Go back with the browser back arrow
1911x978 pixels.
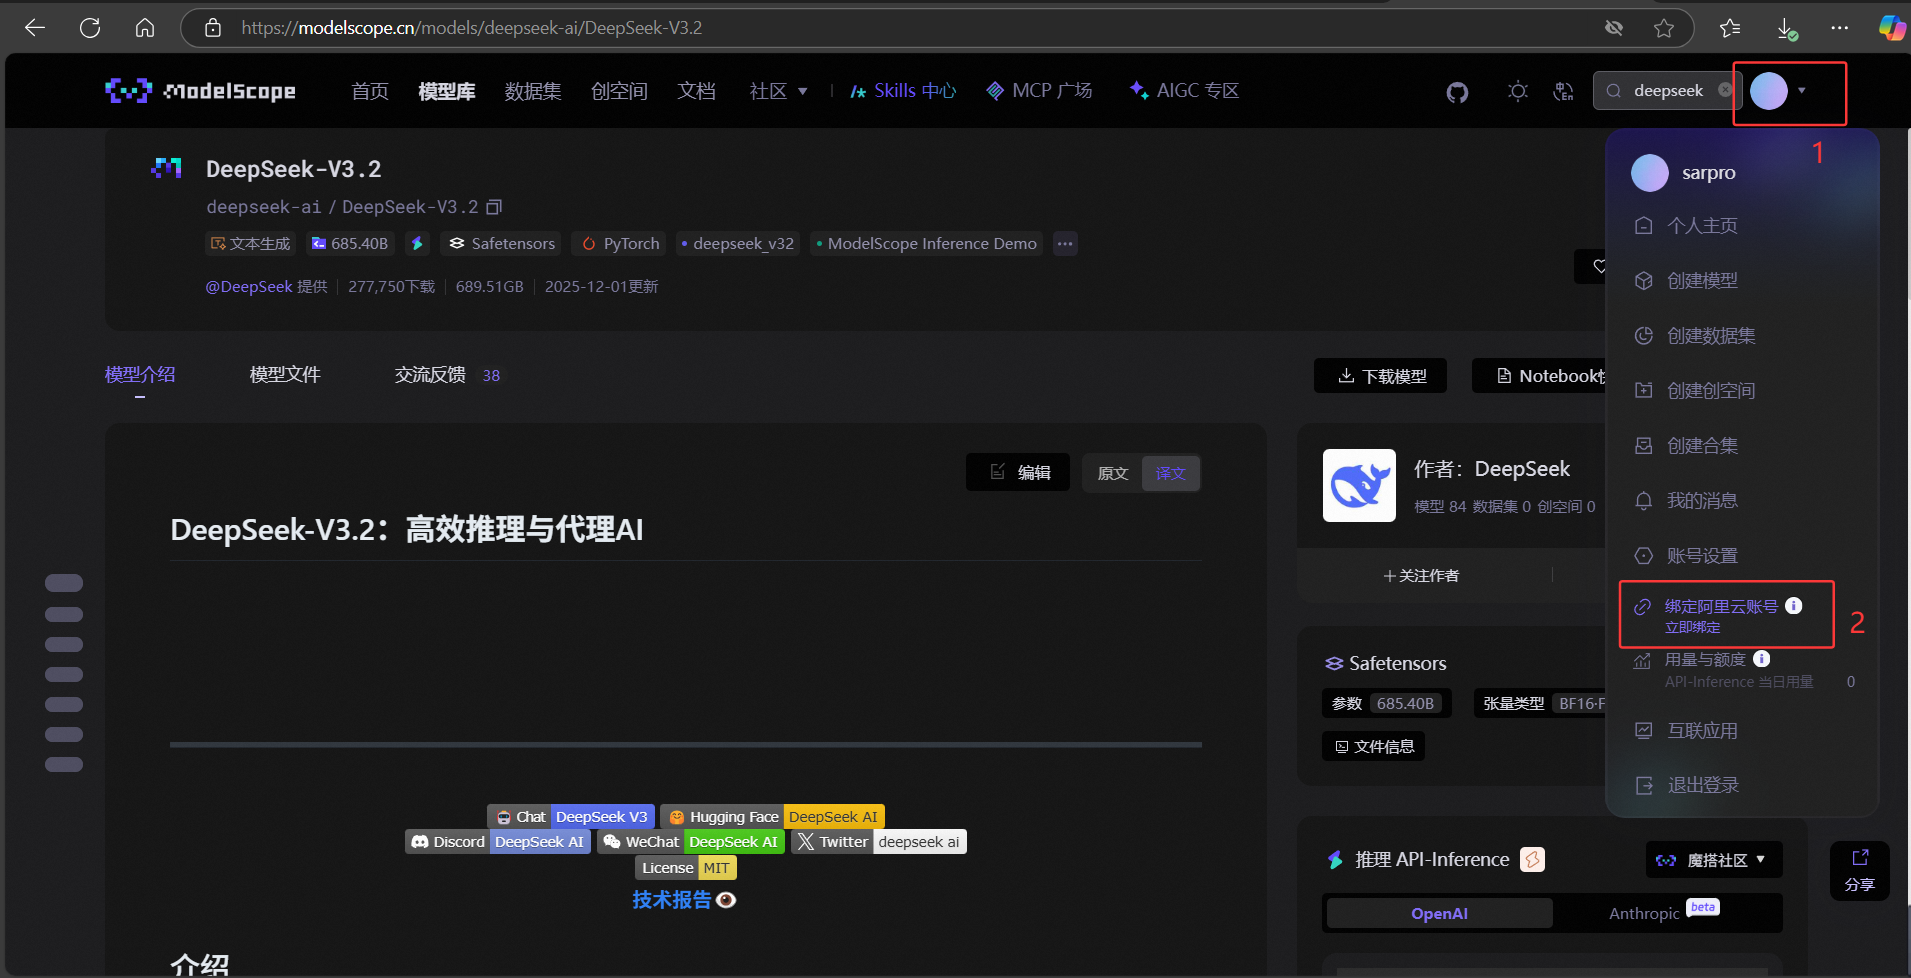click(35, 28)
